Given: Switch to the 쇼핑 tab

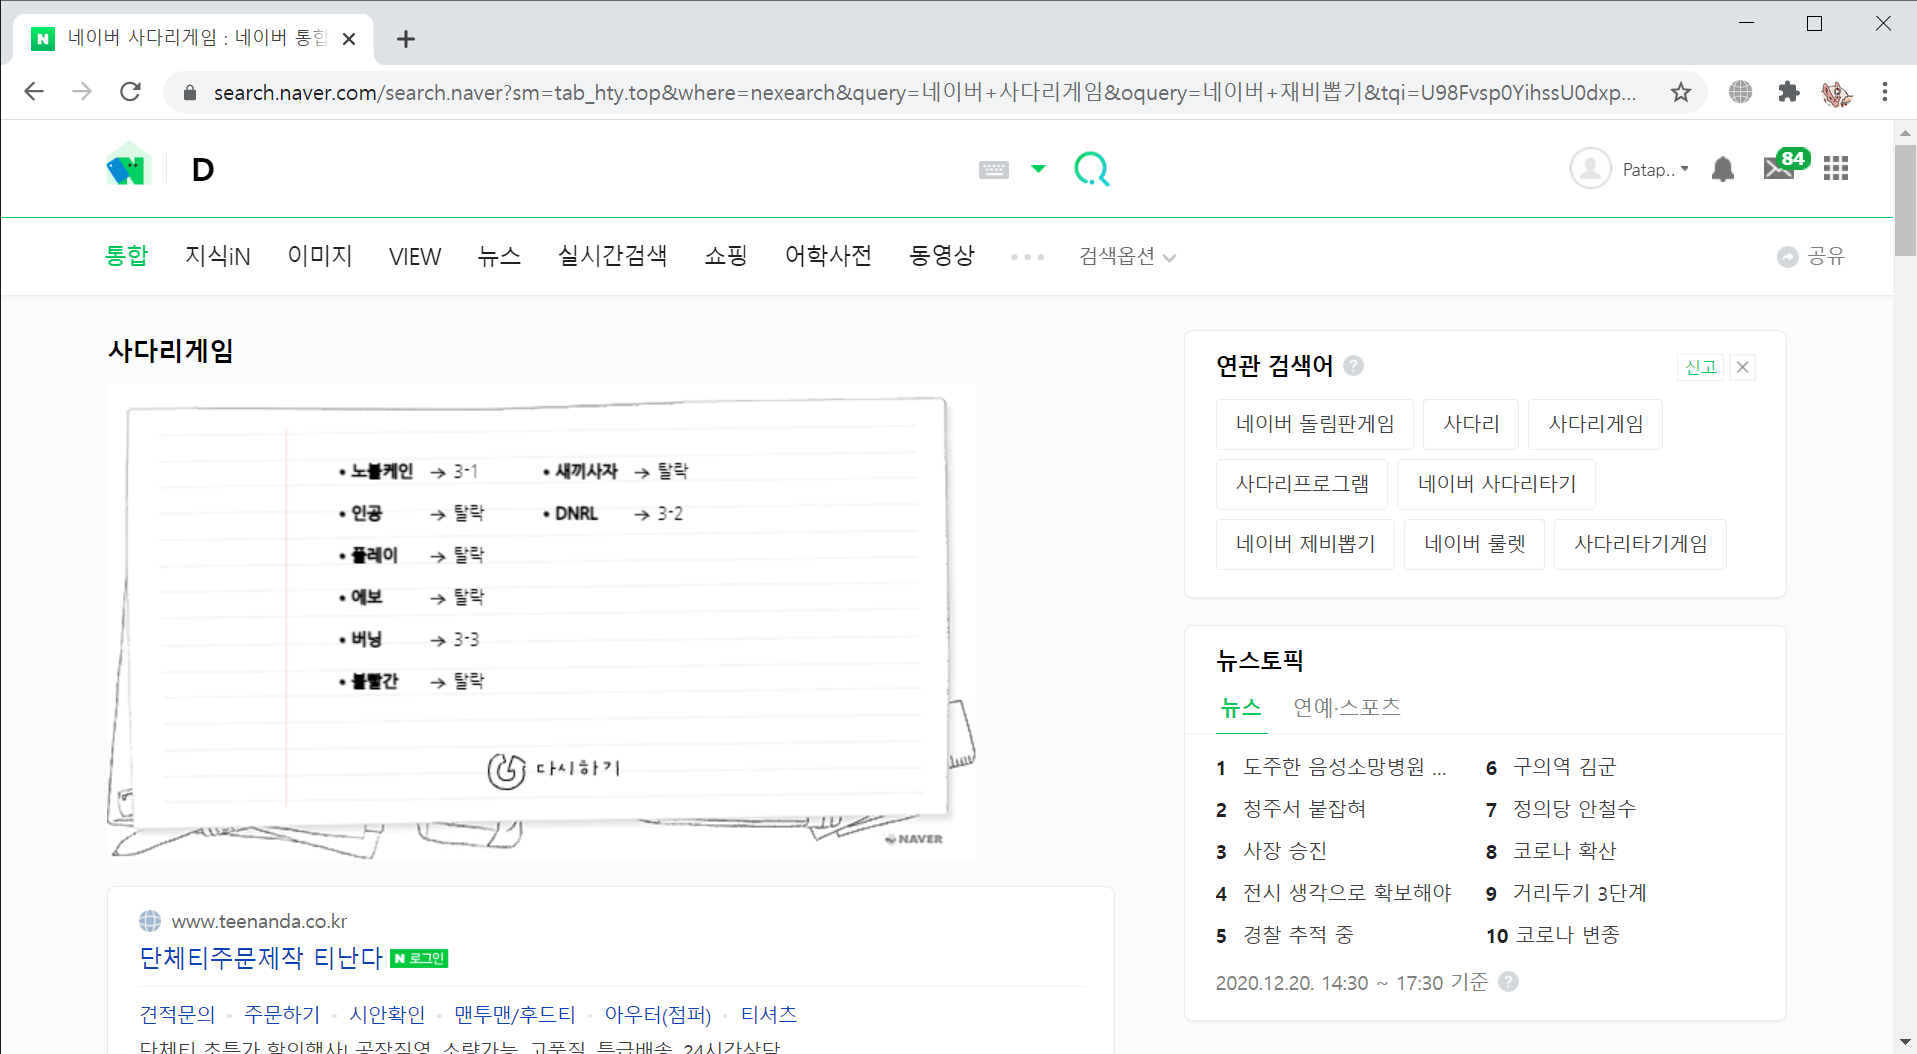Looking at the screenshot, I should 726,256.
